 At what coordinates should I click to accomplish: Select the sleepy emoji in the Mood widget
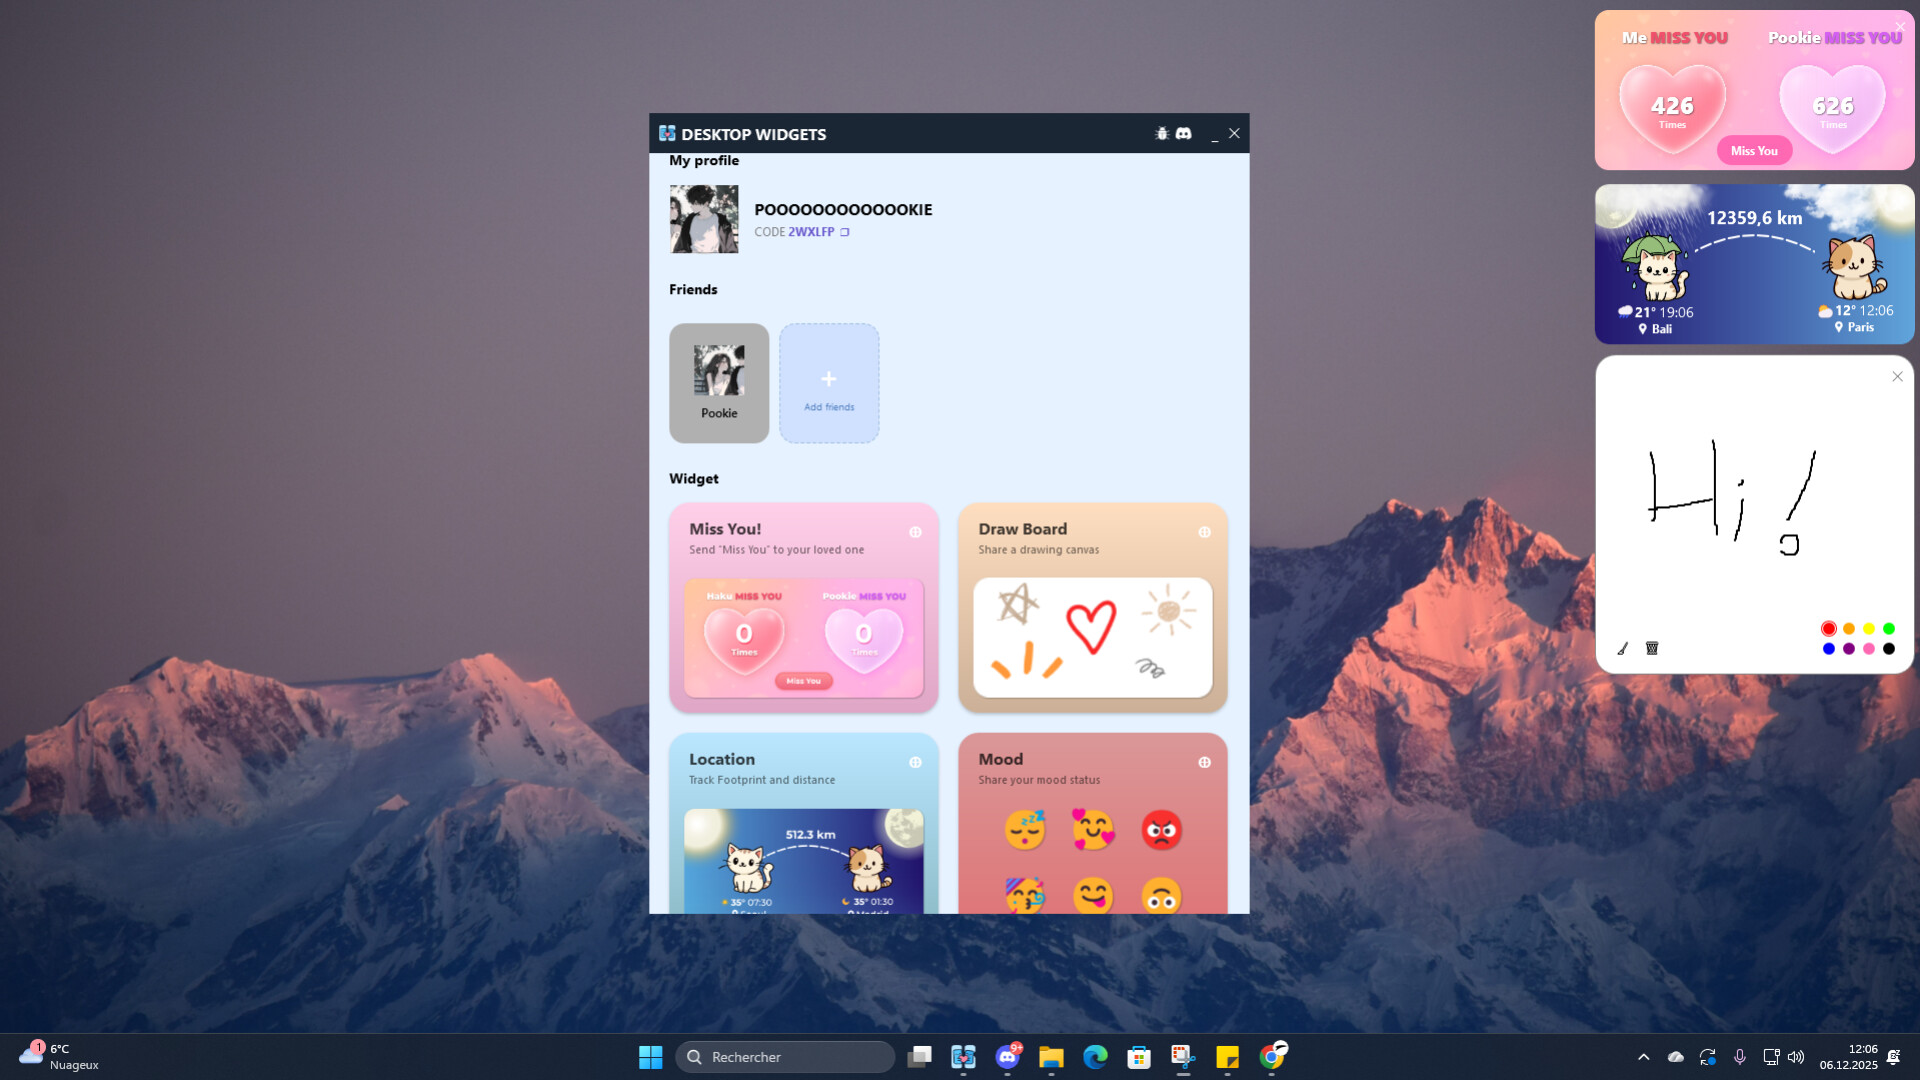pos(1024,829)
